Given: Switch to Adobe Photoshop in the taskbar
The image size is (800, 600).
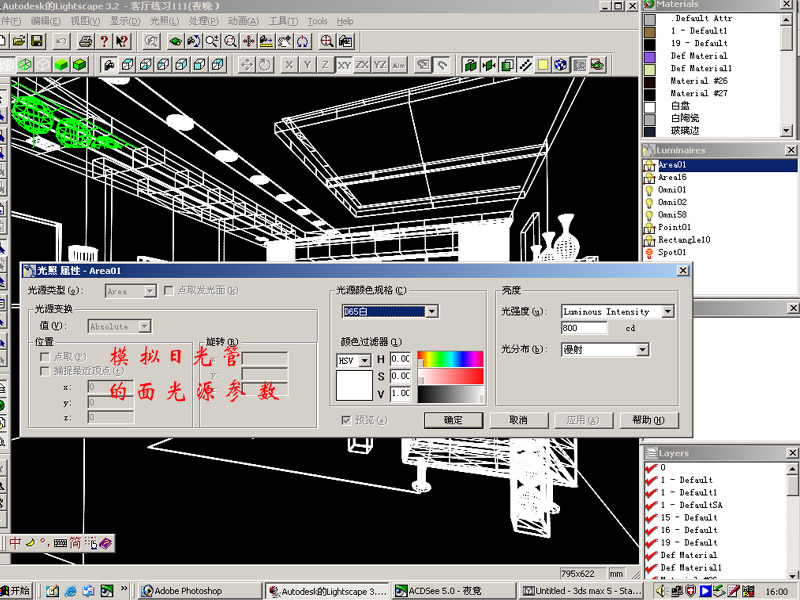Looking at the screenshot, I should 200,591.
